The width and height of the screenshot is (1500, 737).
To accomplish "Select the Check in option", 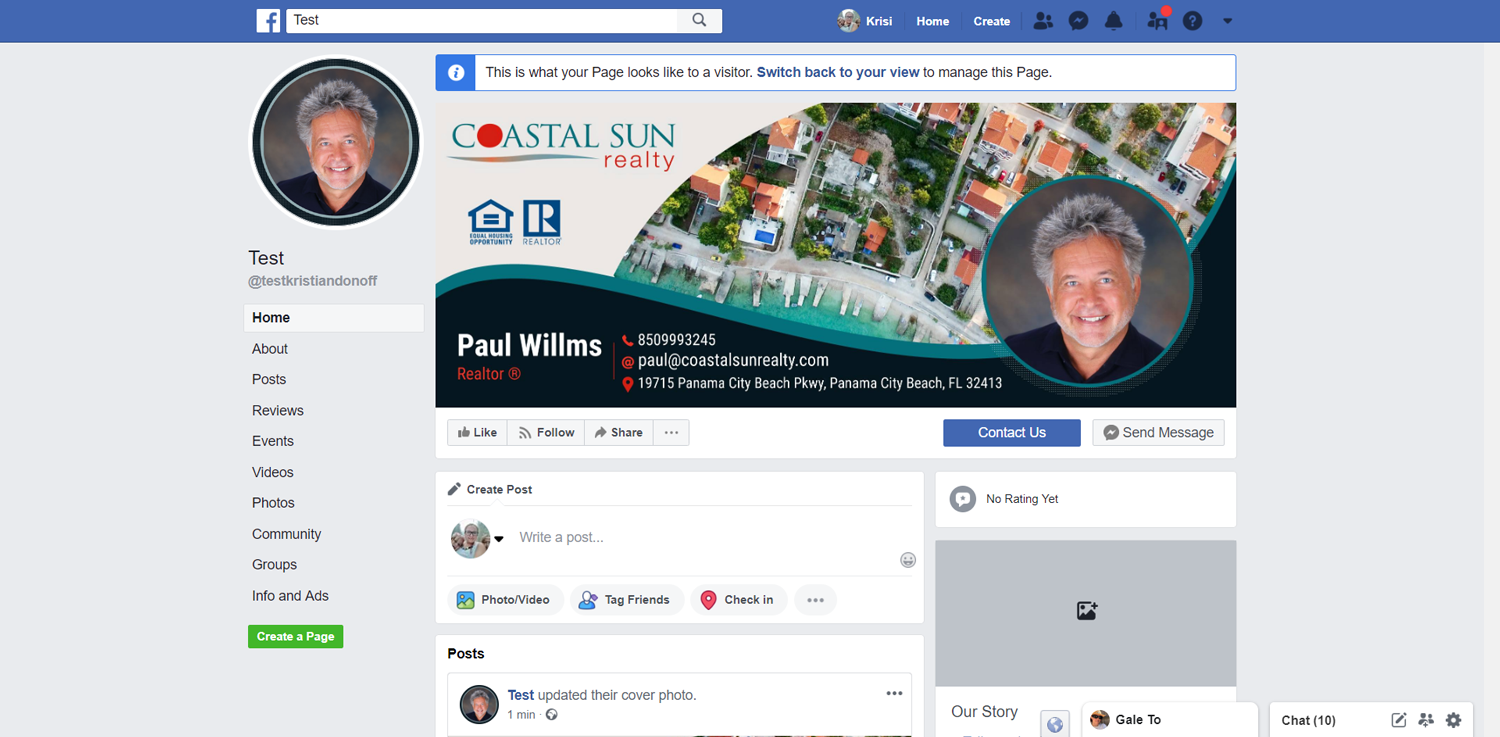I will 739,599.
